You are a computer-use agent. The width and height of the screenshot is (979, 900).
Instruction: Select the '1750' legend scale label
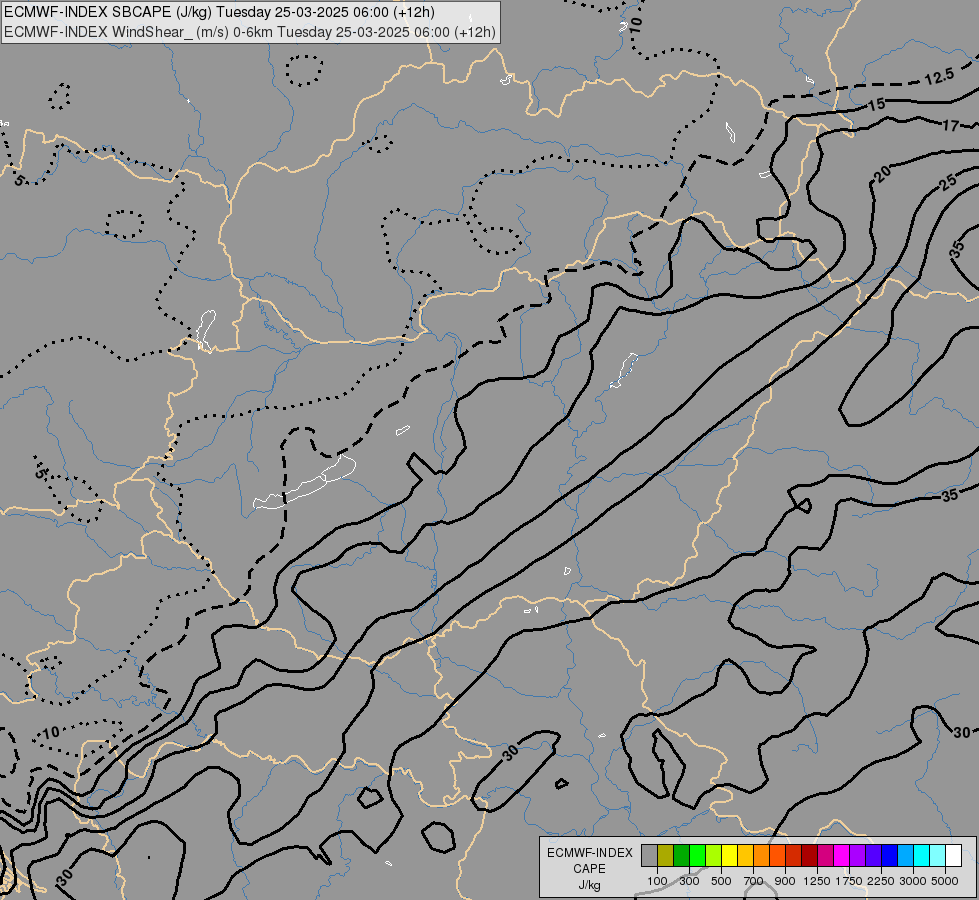coord(849,881)
